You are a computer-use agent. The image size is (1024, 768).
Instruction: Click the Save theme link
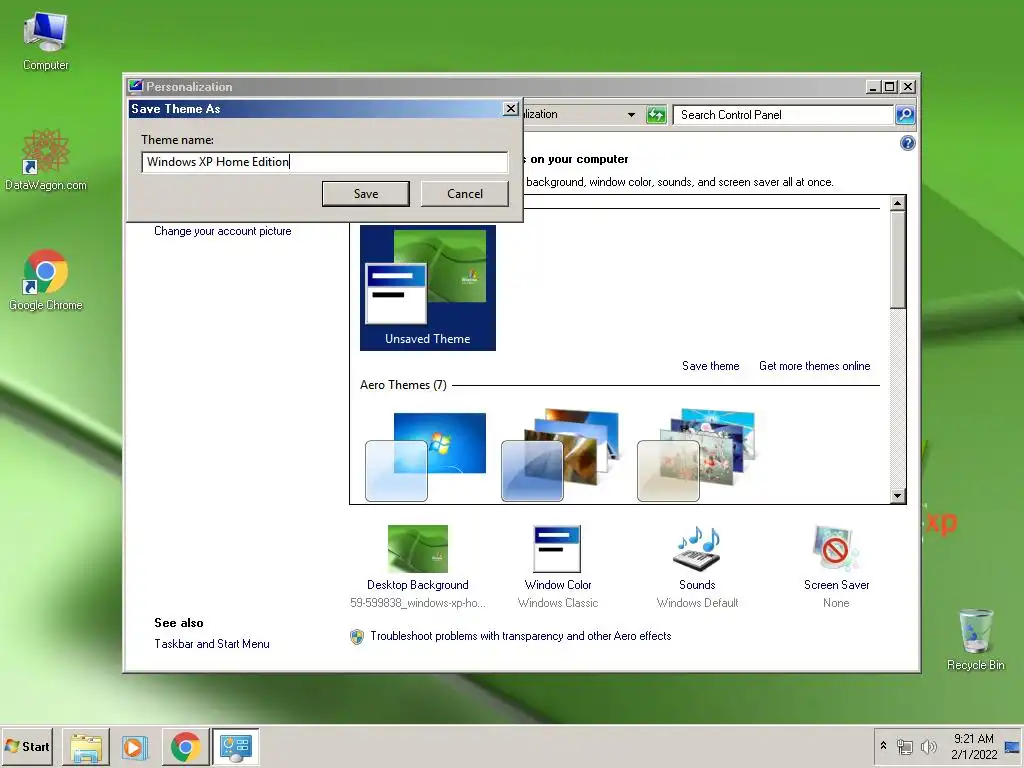(x=711, y=366)
